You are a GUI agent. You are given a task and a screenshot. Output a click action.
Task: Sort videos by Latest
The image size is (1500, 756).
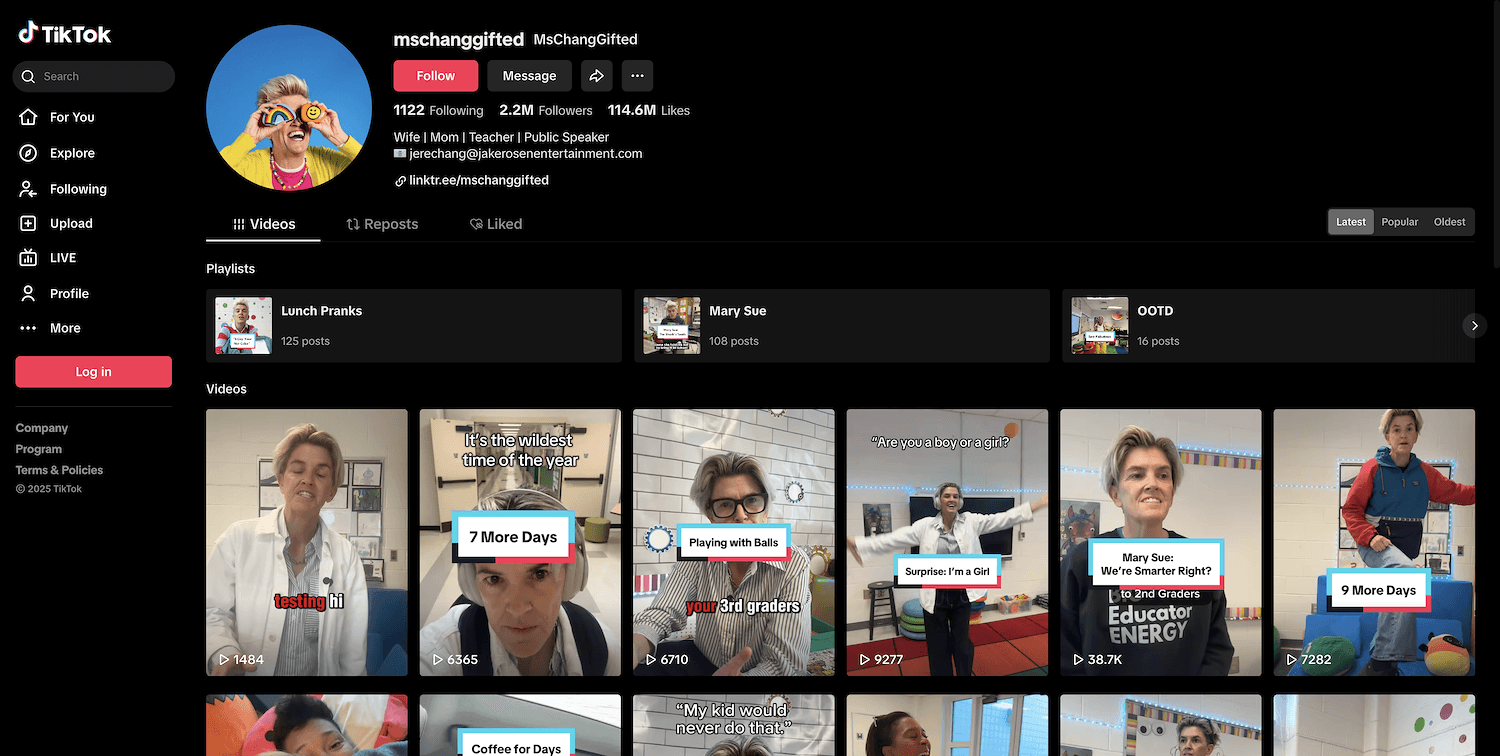coord(1350,222)
